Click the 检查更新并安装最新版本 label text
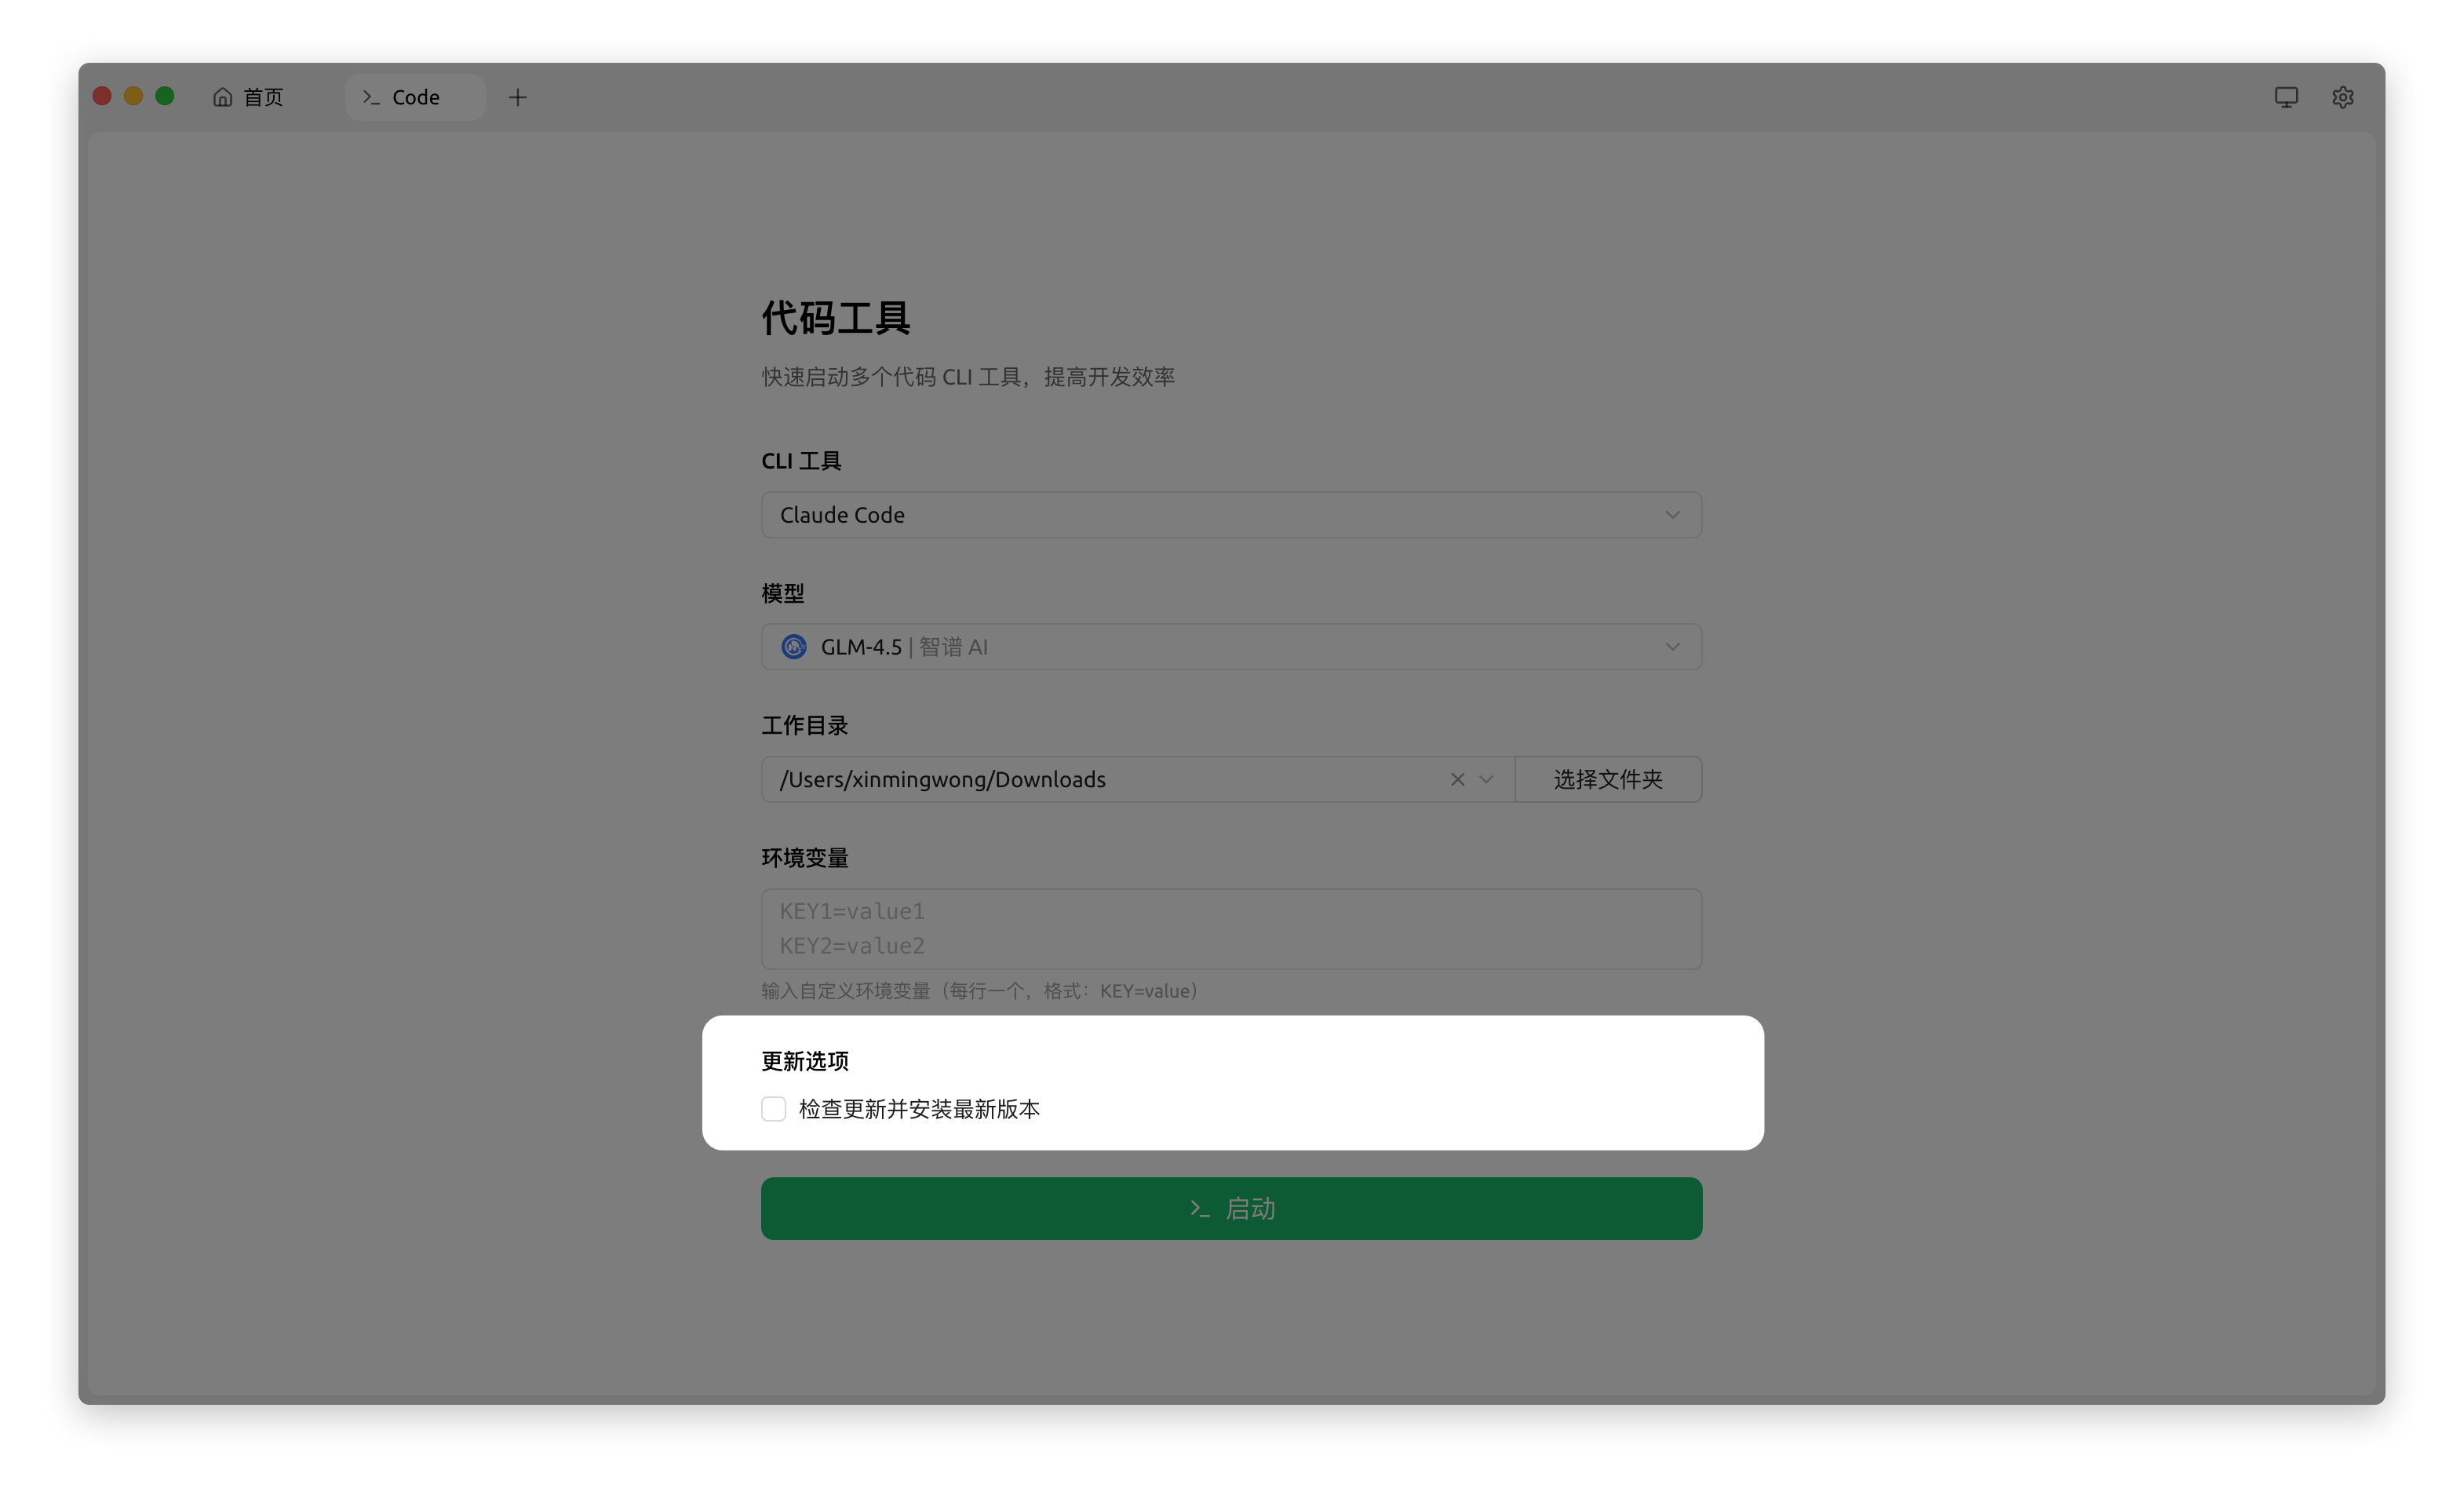This screenshot has height=1499, width=2464. 919,1109
